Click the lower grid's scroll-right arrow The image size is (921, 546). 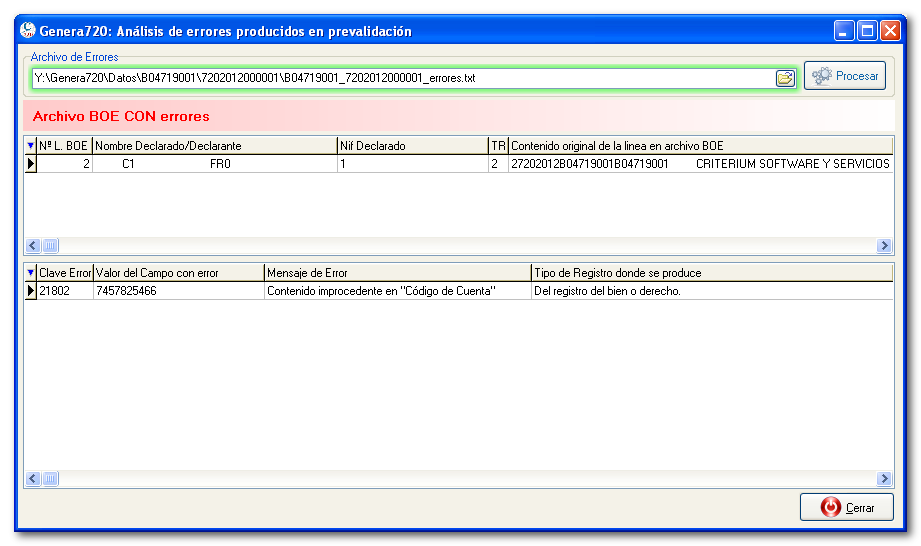(x=884, y=478)
